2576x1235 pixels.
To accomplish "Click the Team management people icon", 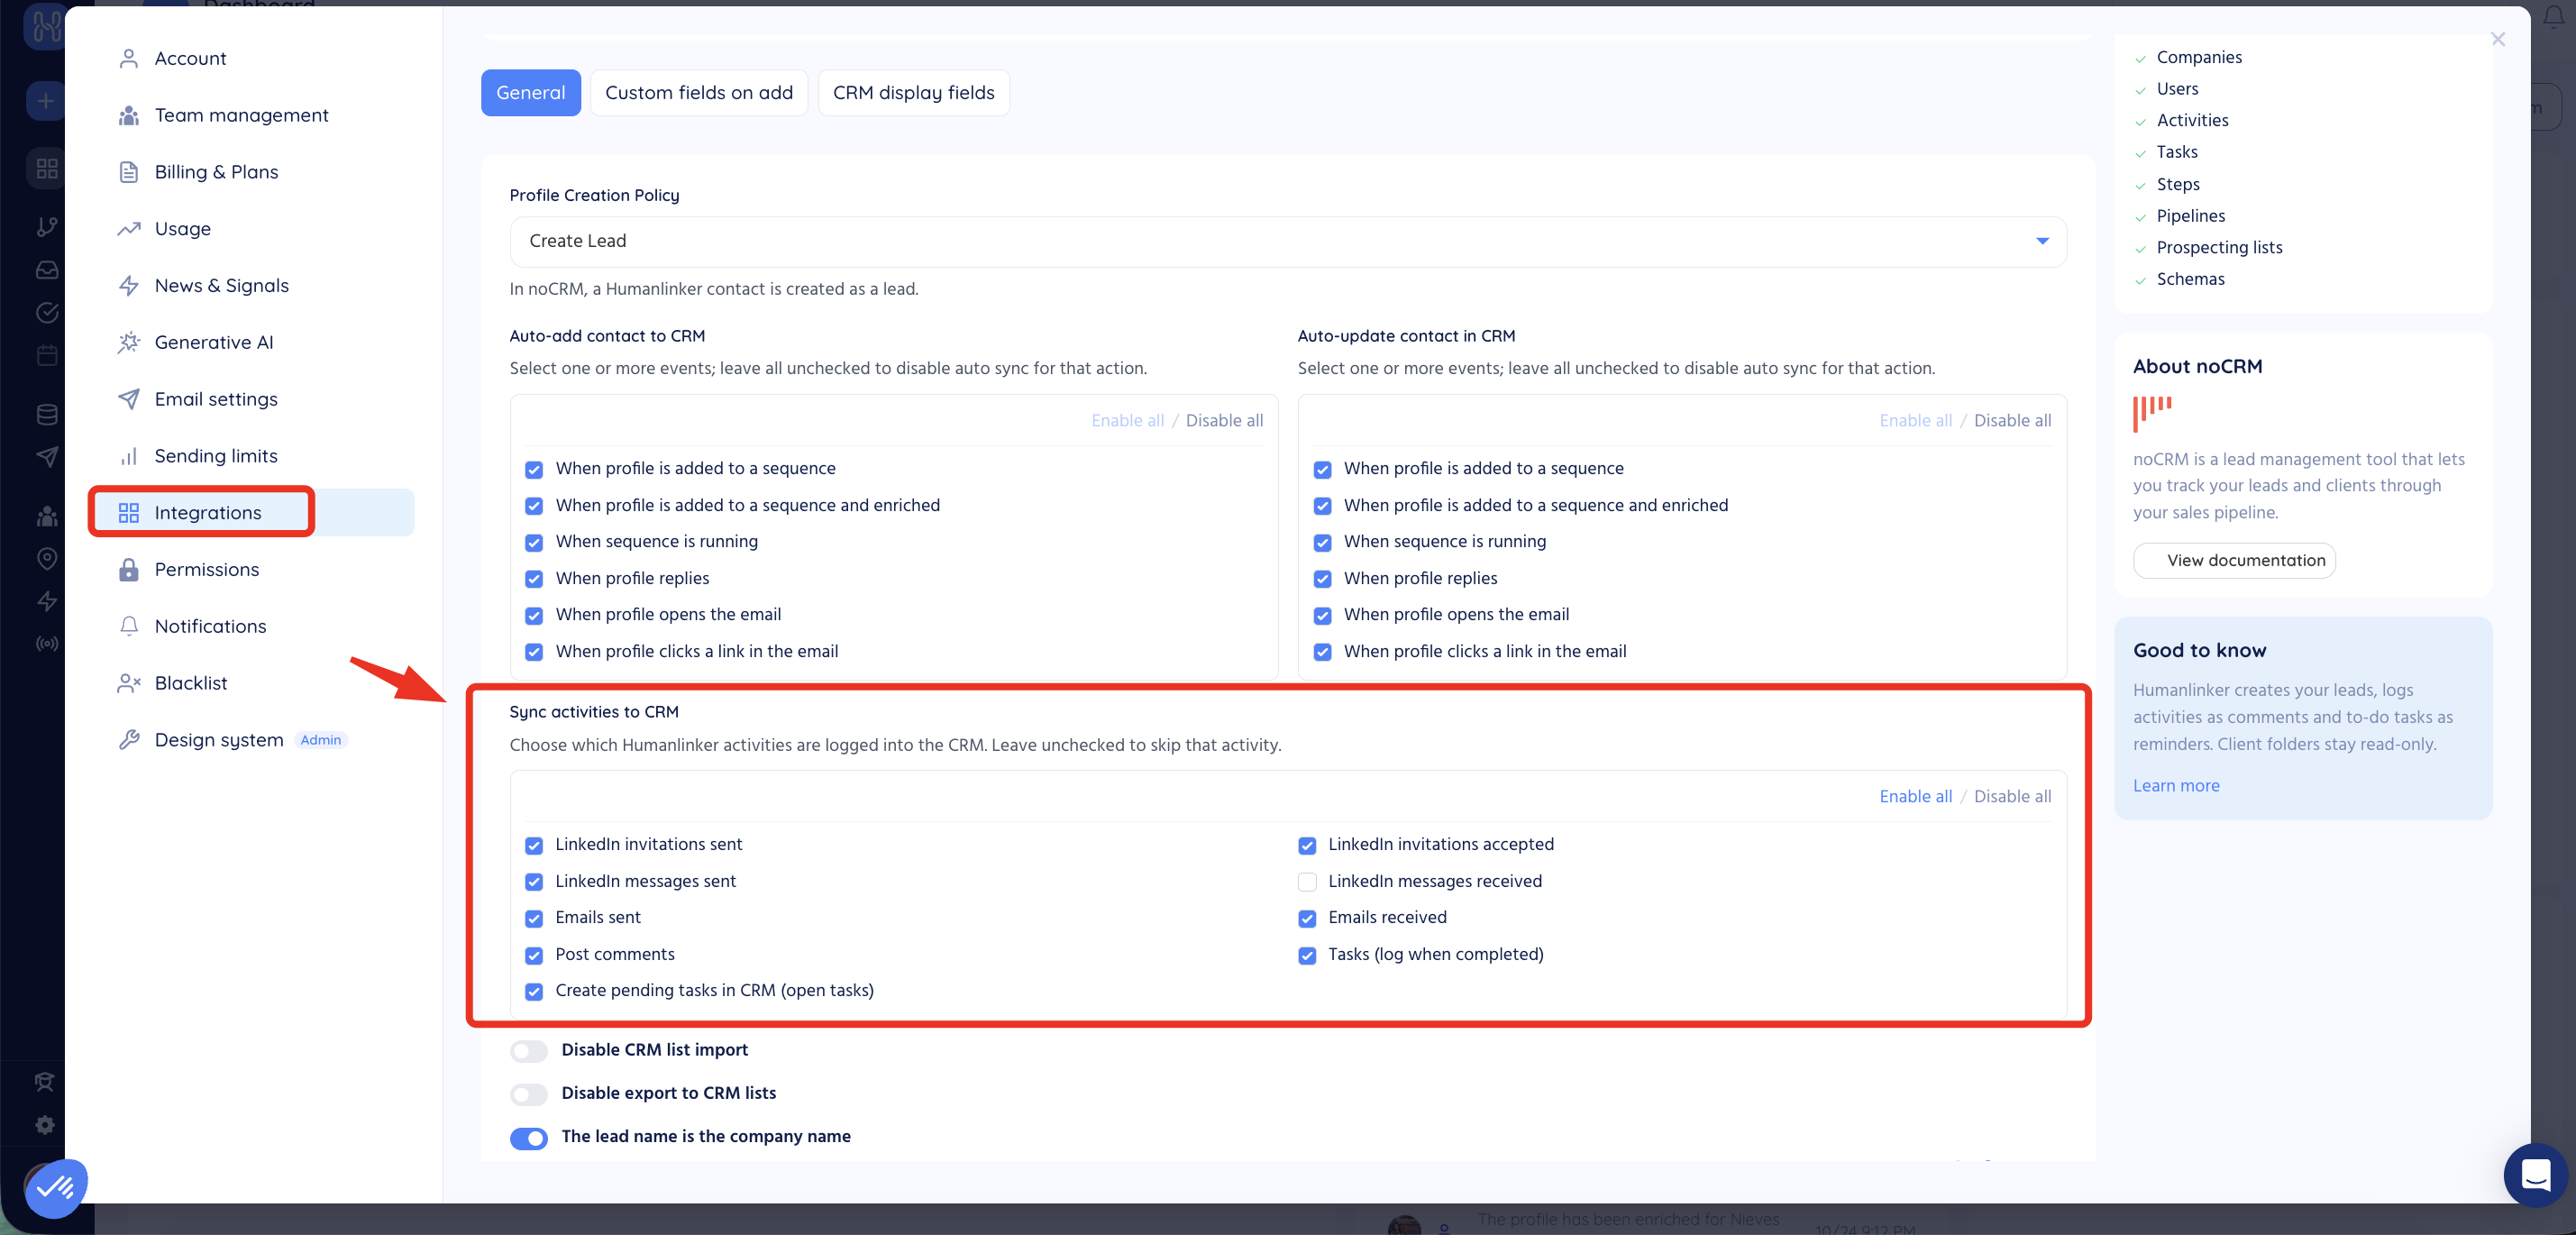I will (128, 115).
